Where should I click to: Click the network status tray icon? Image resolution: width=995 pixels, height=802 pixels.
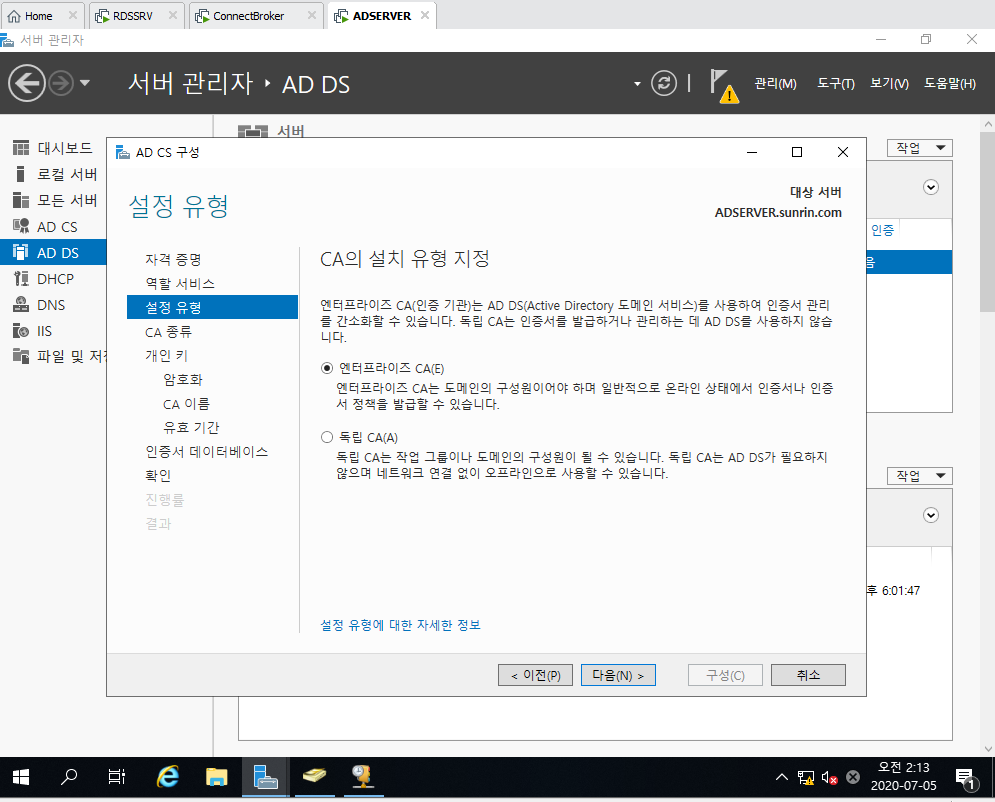coord(806,777)
